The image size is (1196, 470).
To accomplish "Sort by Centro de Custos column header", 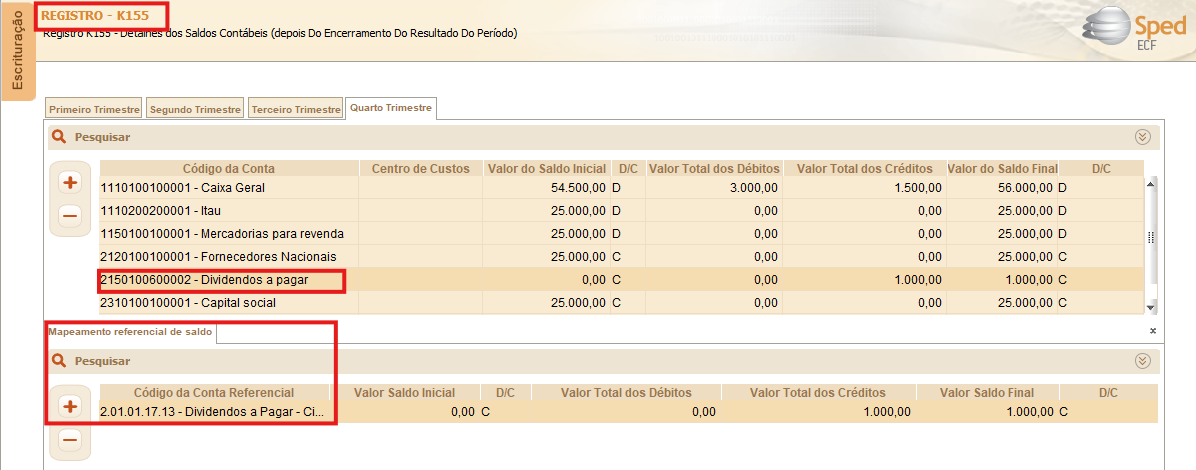I will 420,169.
